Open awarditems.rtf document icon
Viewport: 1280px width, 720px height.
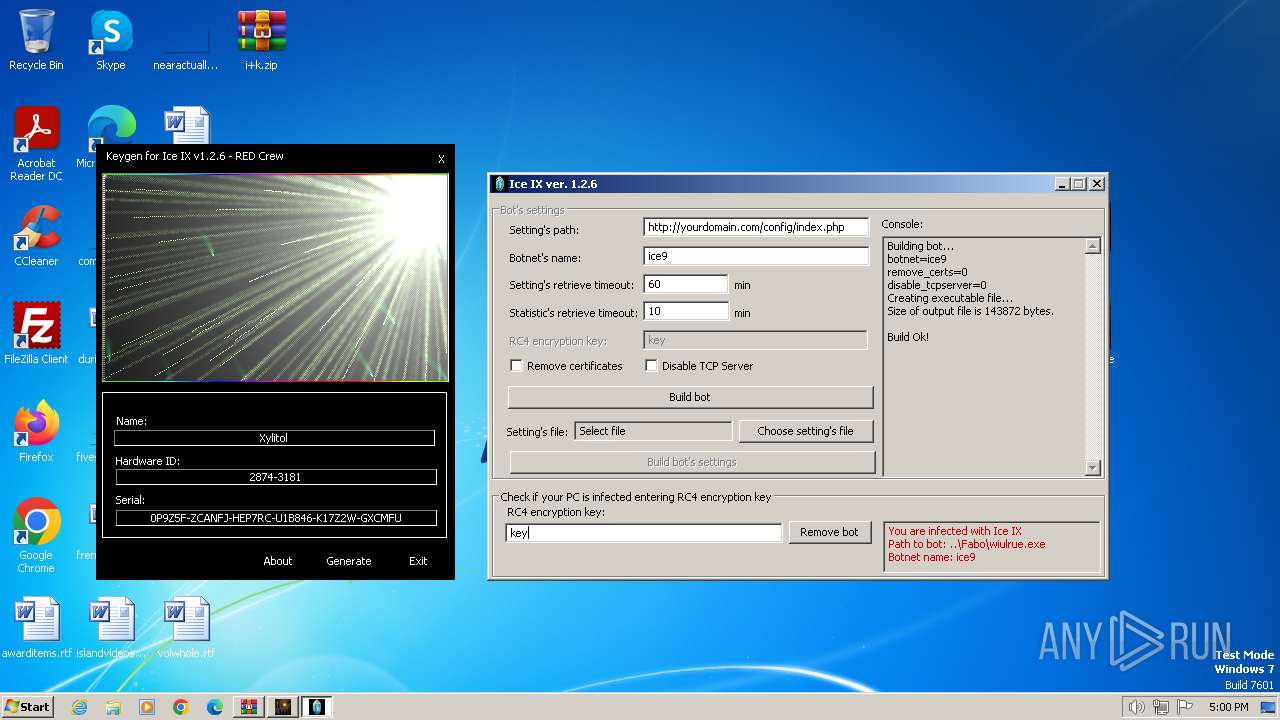(37, 627)
